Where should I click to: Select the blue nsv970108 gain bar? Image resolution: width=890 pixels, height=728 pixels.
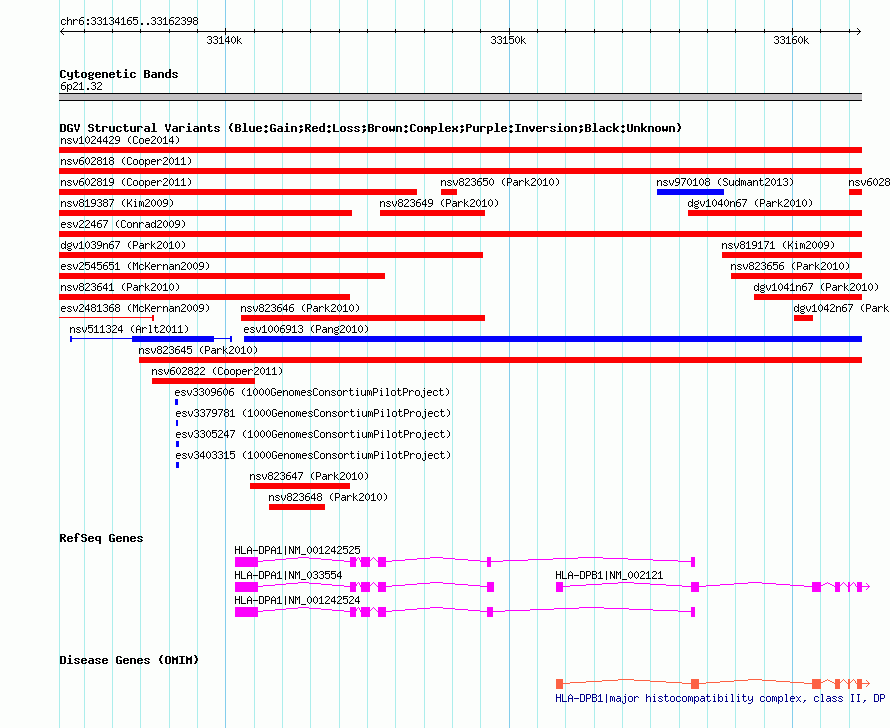pyautogui.click(x=690, y=192)
